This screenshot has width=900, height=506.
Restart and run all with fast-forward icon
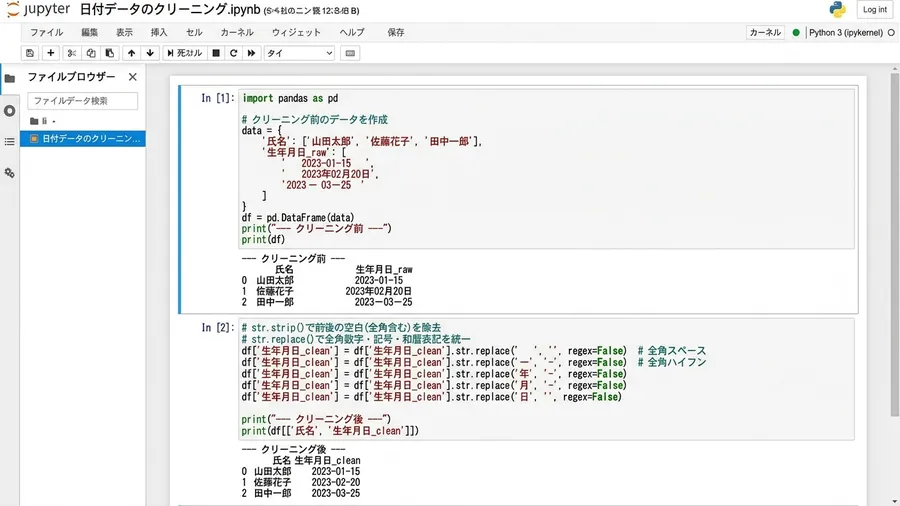[x=251, y=53]
